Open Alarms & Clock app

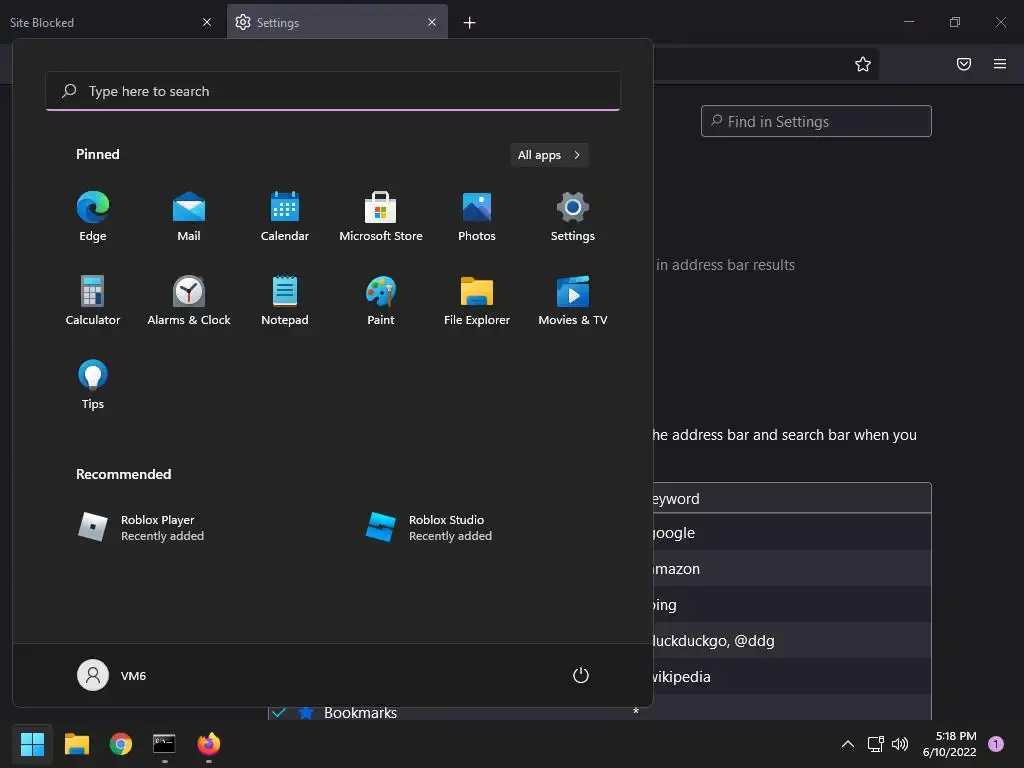coord(189,300)
